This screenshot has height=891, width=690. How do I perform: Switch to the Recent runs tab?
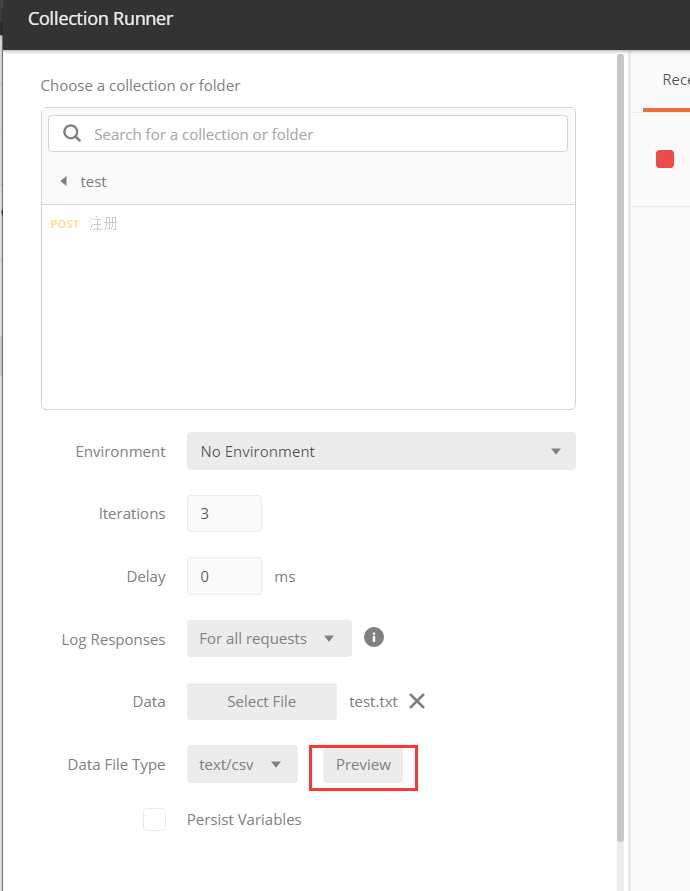click(x=675, y=80)
